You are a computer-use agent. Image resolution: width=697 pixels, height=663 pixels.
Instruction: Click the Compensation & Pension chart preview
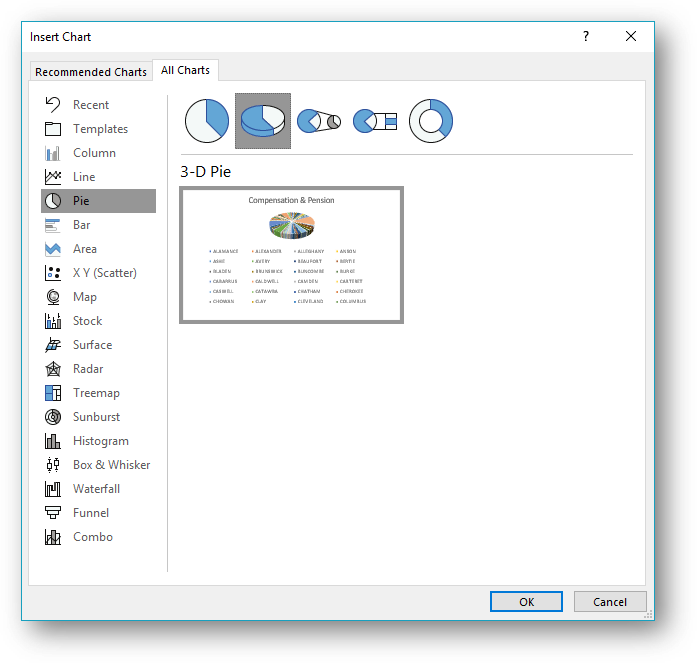(x=291, y=255)
